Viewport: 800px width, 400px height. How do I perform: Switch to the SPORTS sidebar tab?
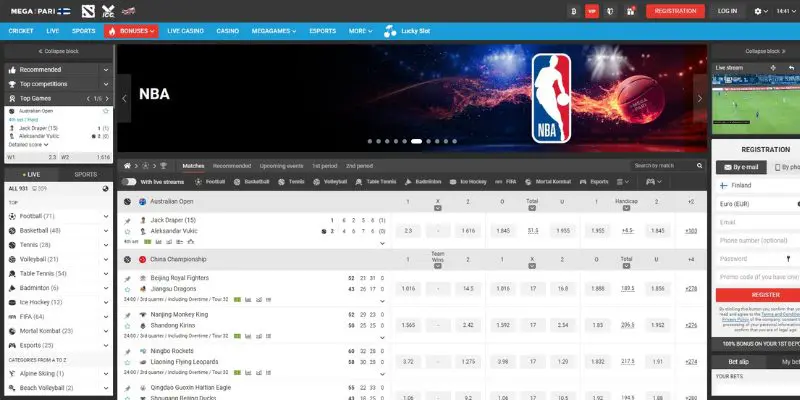(x=86, y=174)
